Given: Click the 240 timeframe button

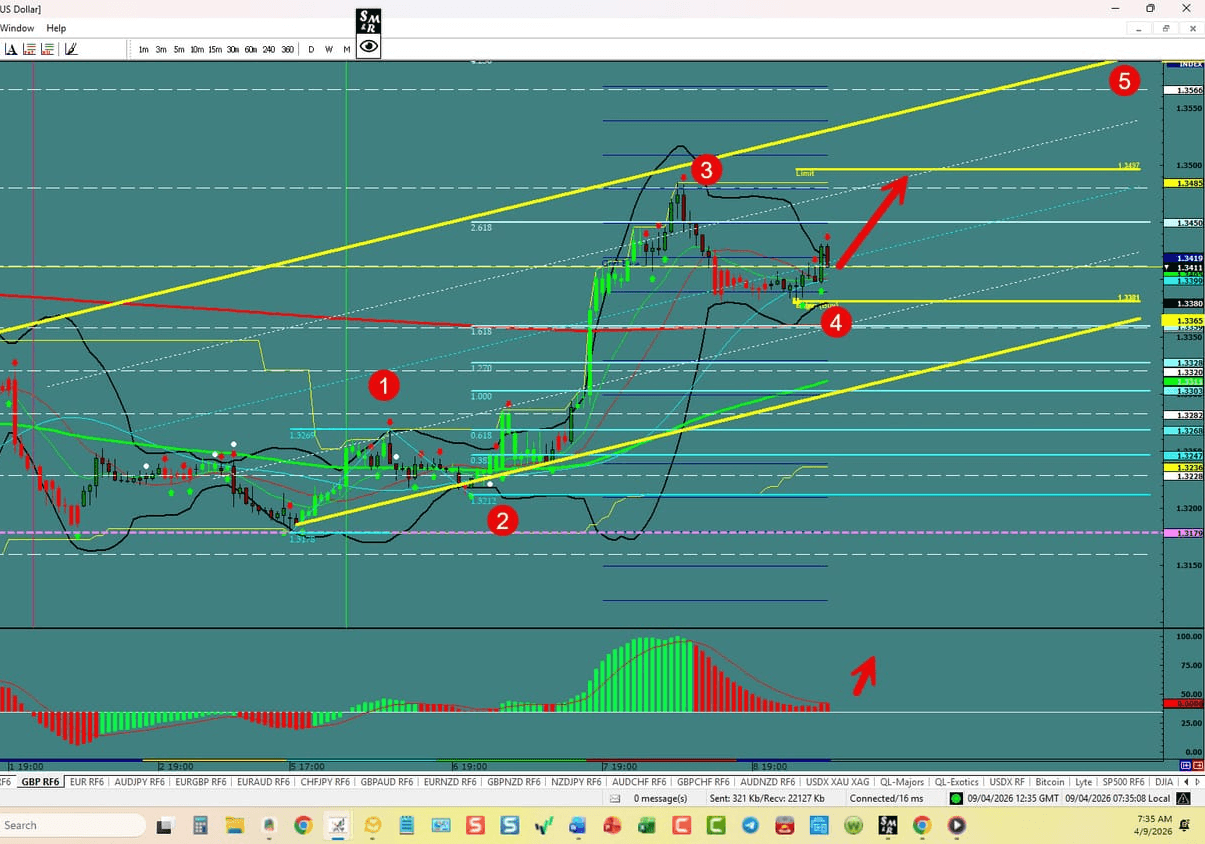Looking at the screenshot, I should (x=268, y=48).
